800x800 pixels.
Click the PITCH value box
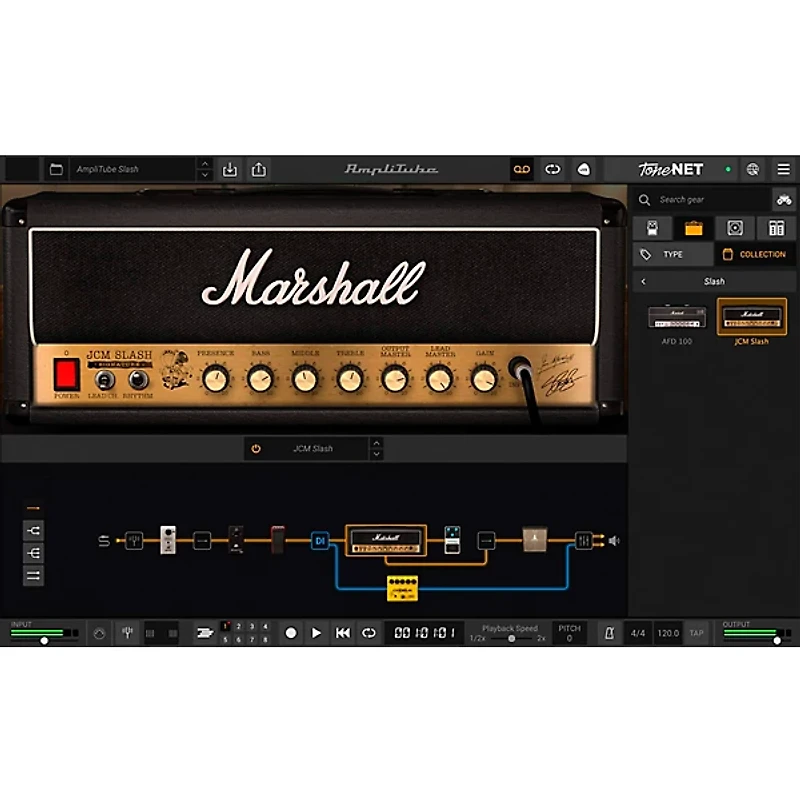pos(569,633)
